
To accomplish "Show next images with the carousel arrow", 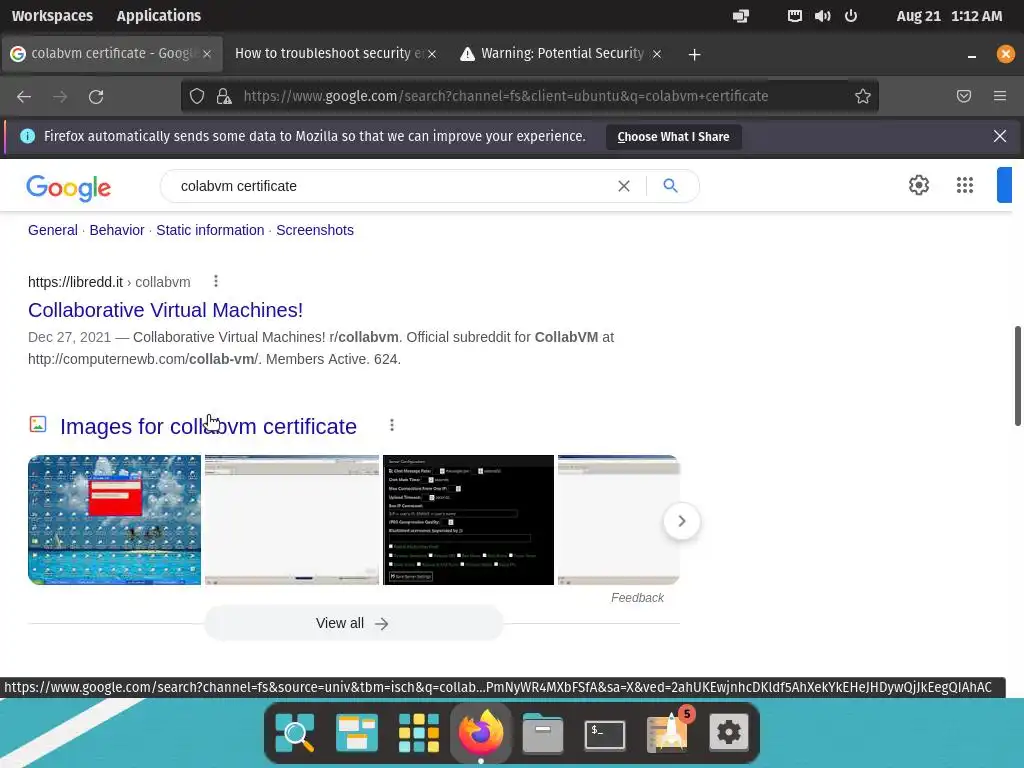I will tap(681, 521).
